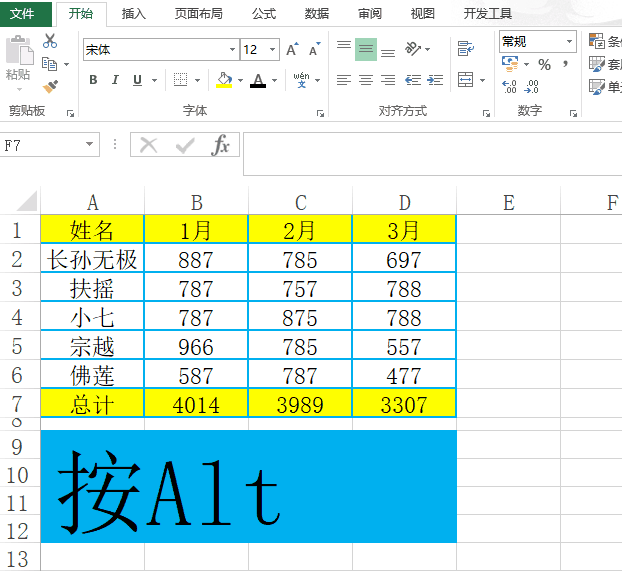Viewport: 622px width, 571px height.
Task: Apply yellow fill color bucket
Action: [x=224, y=80]
